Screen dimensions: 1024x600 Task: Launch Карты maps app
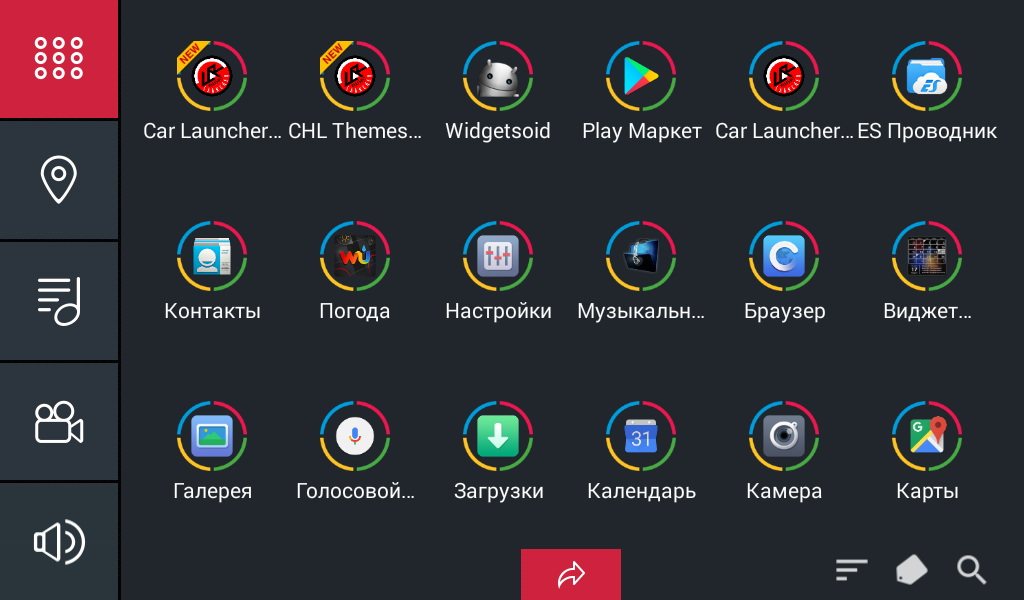(x=927, y=435)
